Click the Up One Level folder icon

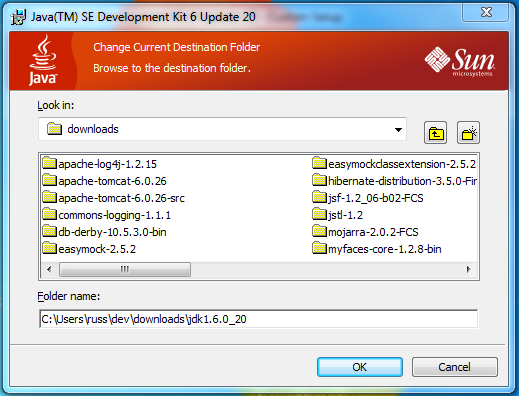435,133
